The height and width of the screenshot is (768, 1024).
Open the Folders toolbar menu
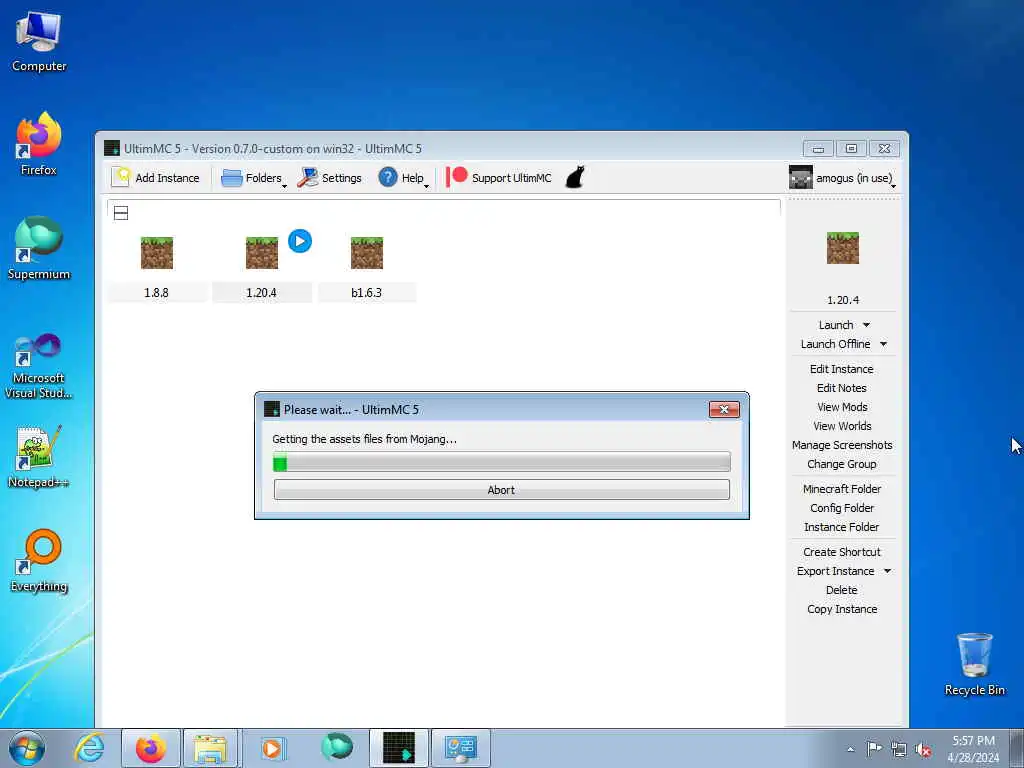[253, 178]
